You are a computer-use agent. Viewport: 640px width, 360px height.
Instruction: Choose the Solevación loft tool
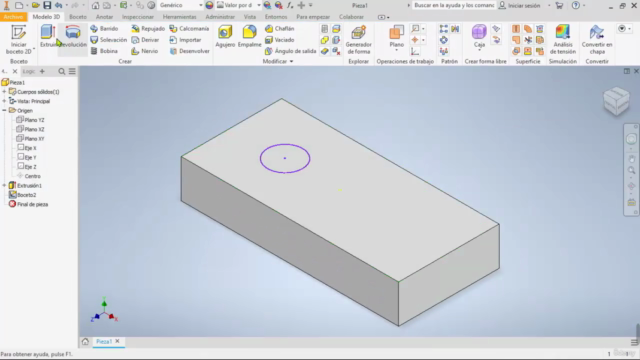coord(109,40)
